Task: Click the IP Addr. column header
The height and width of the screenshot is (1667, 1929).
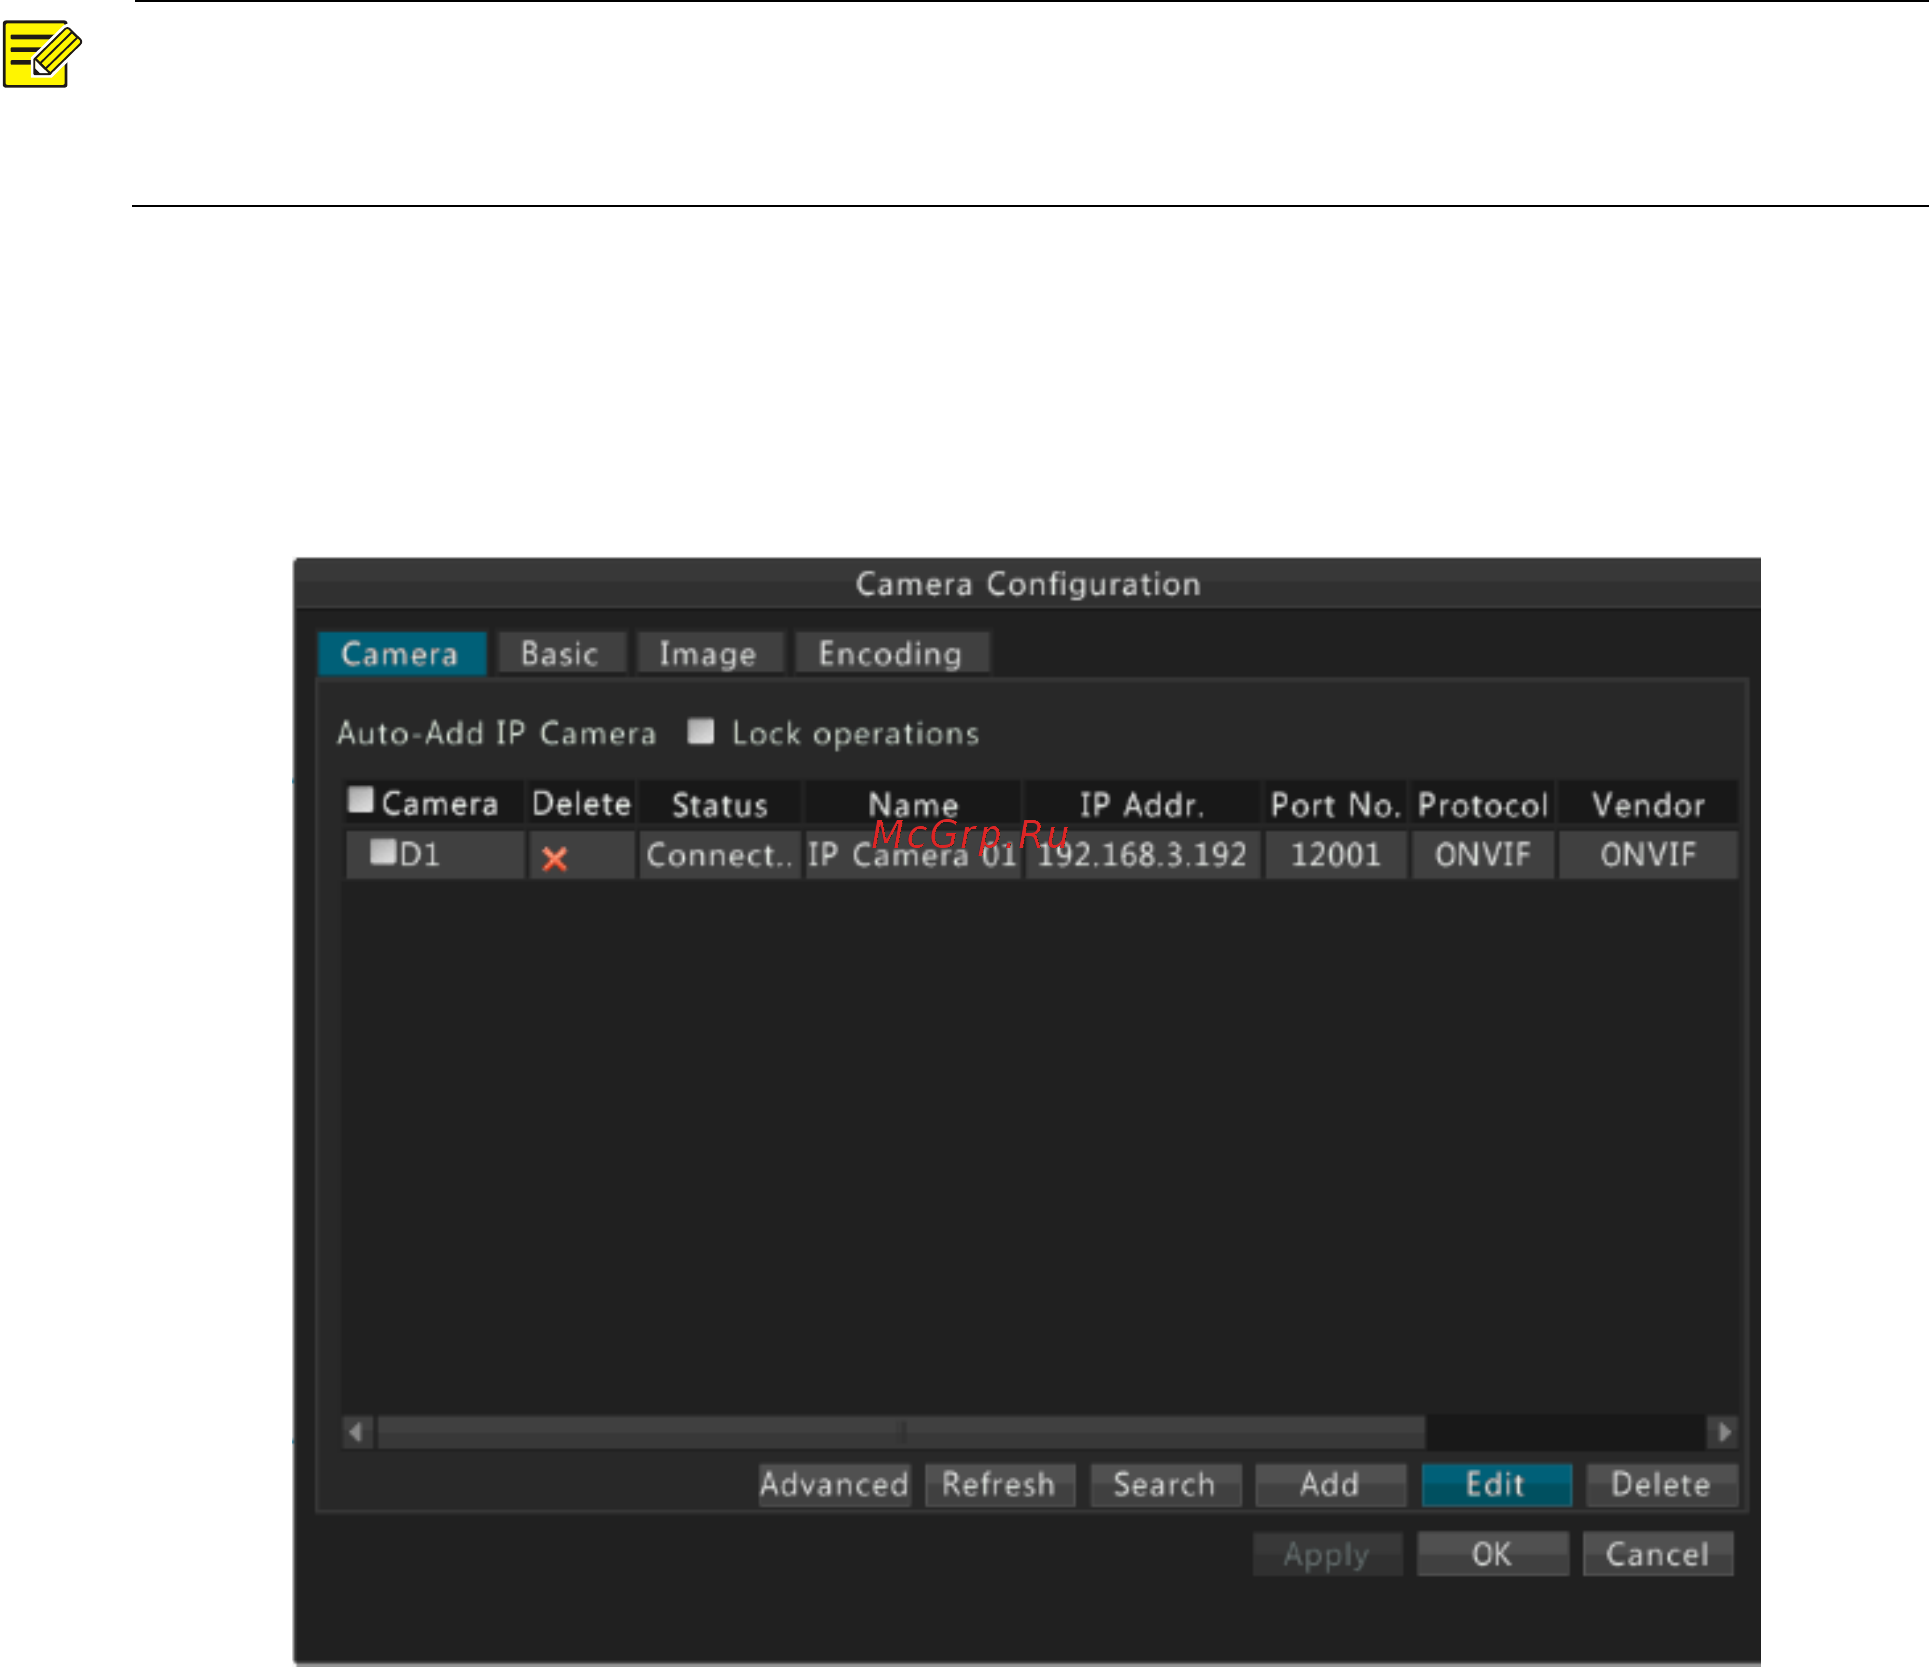Action: [1142, 804]
